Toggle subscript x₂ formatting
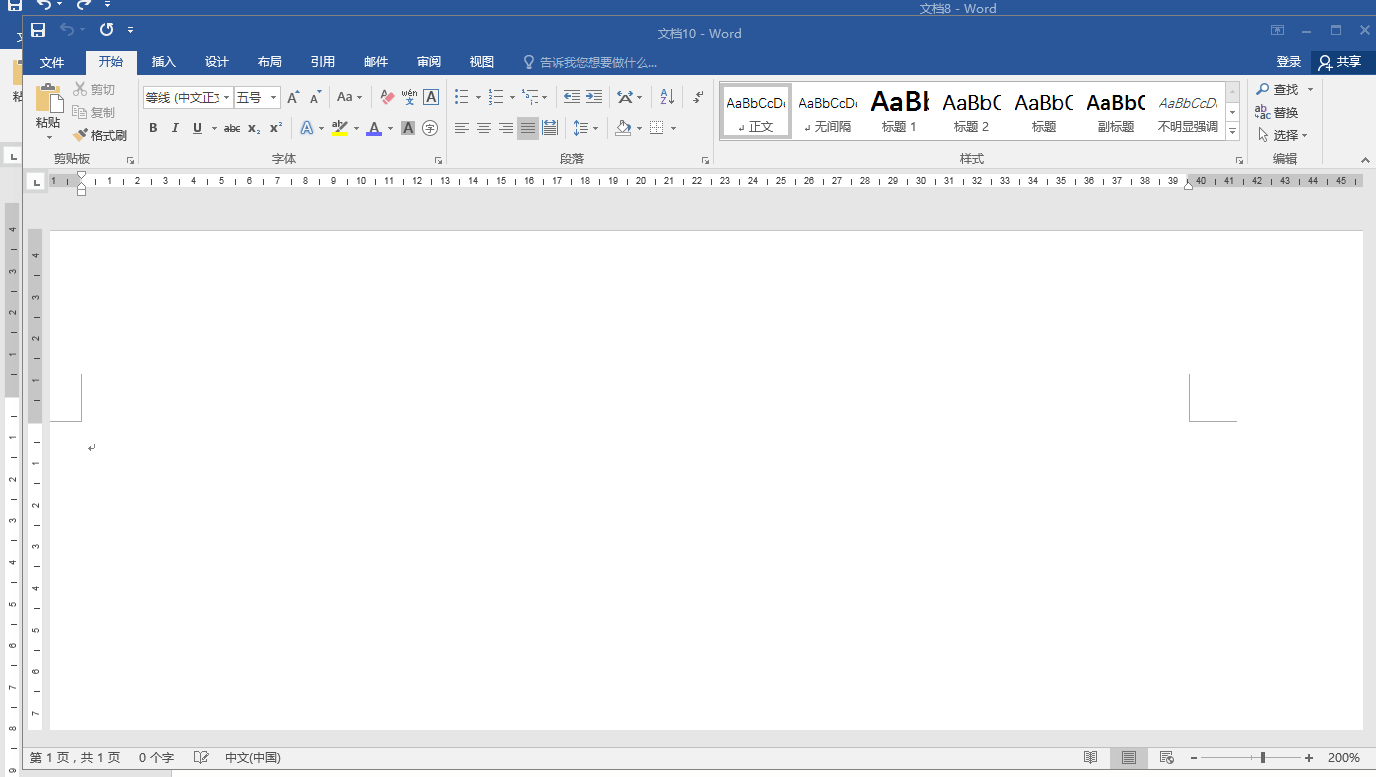1376x777 pixels. [x=254, y=128]
